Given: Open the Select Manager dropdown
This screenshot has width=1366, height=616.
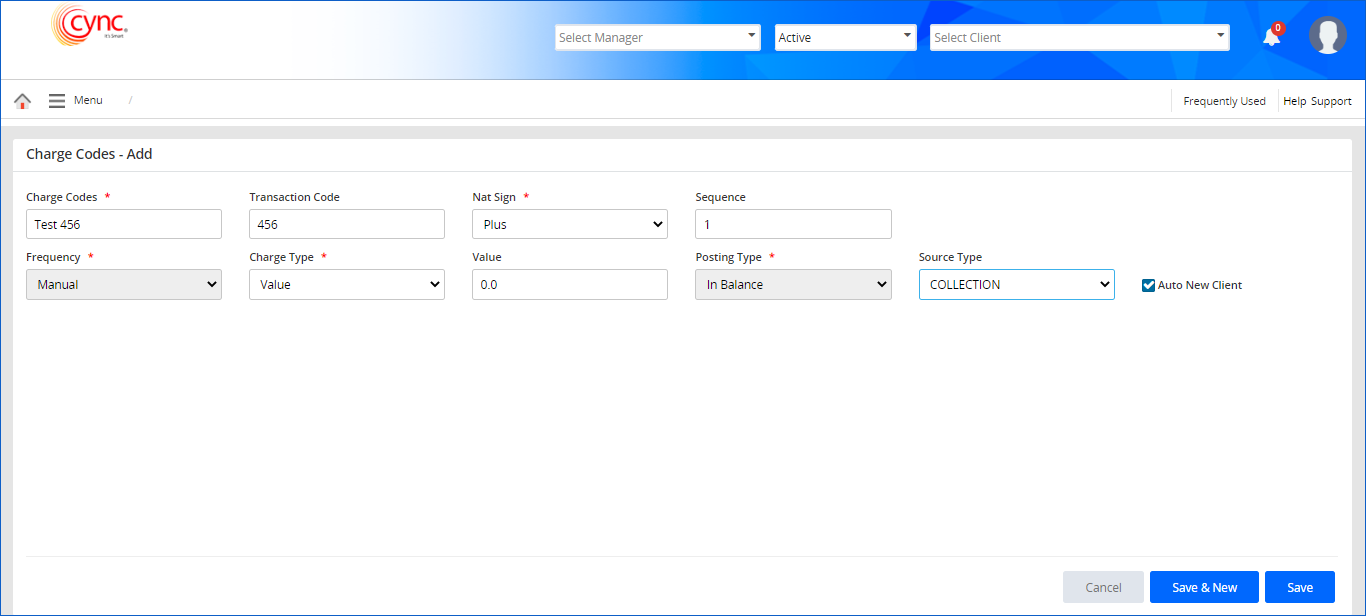Looking at the screenshot, I should pos(657,38).
